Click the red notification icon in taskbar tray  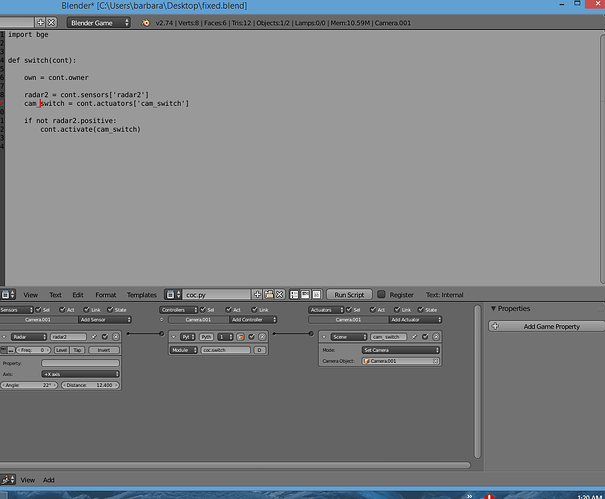pyautogui.click(x=489, y=496)
